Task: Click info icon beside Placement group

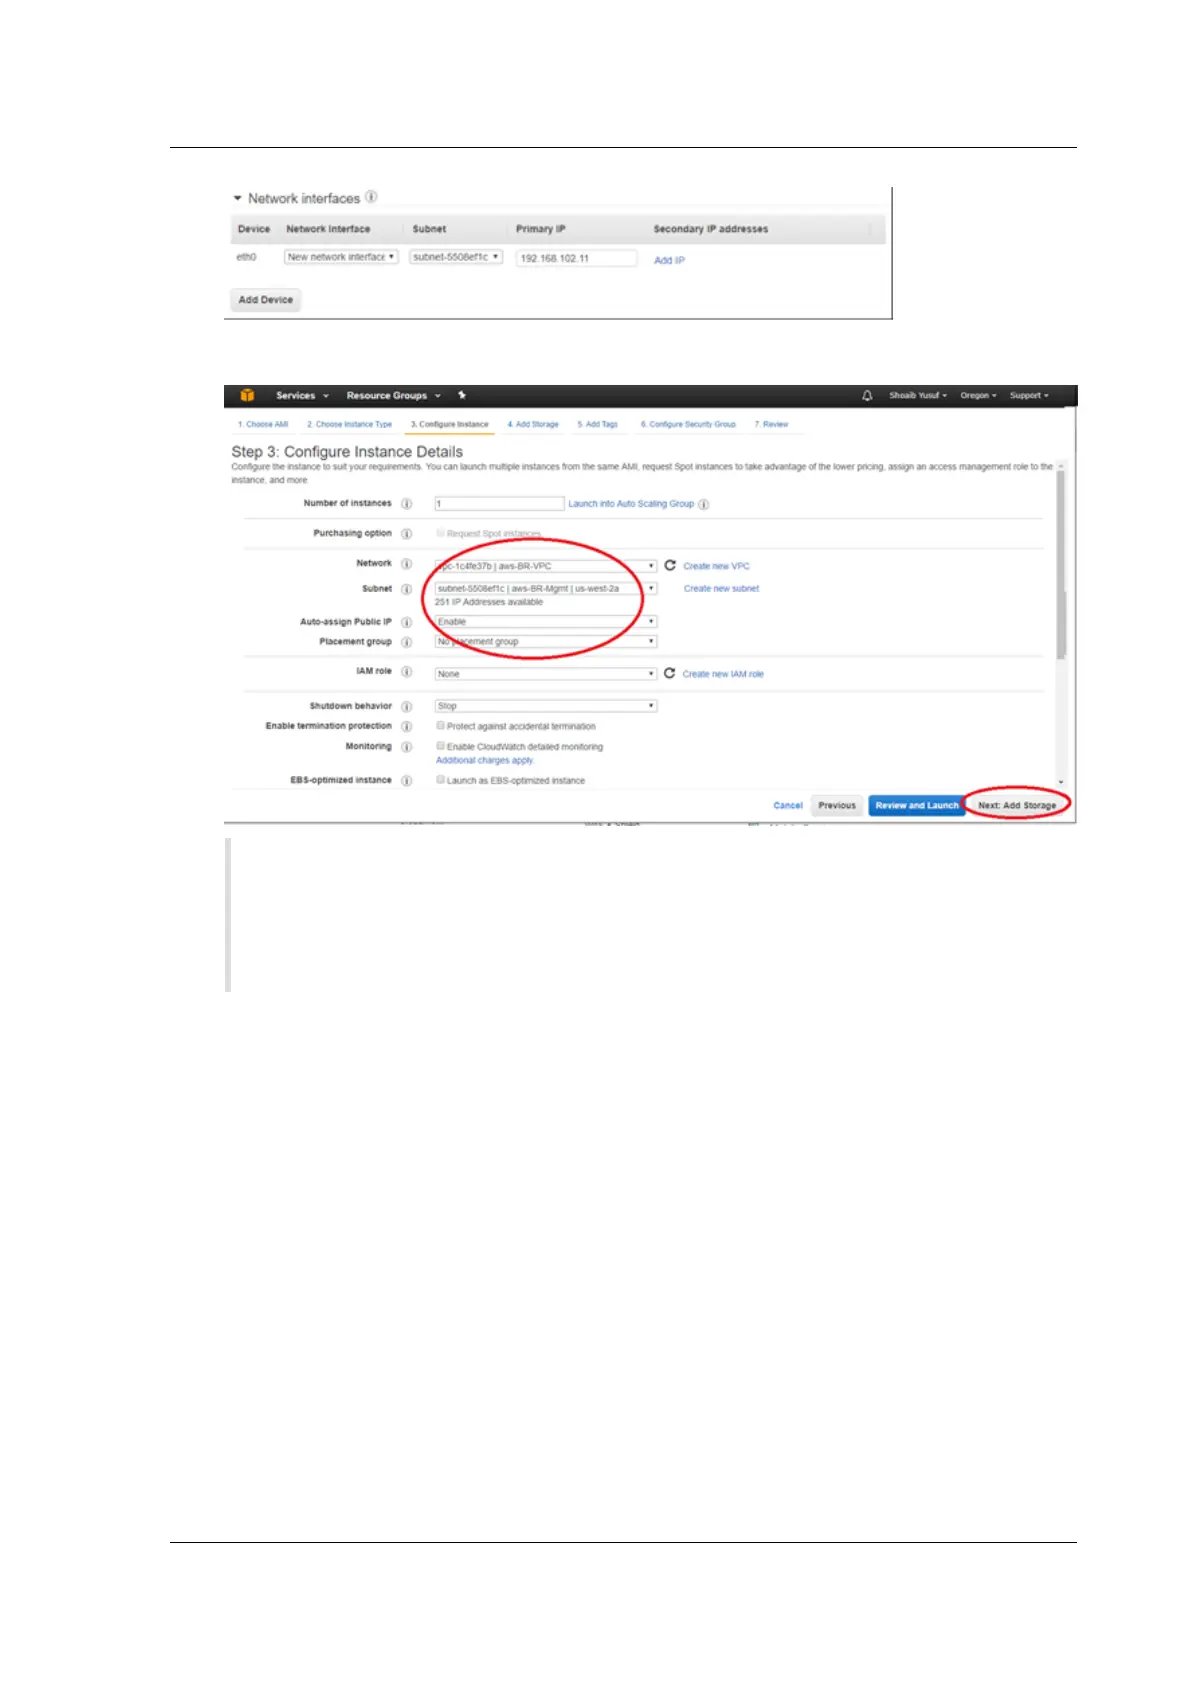Action: (x=407, y=642)
